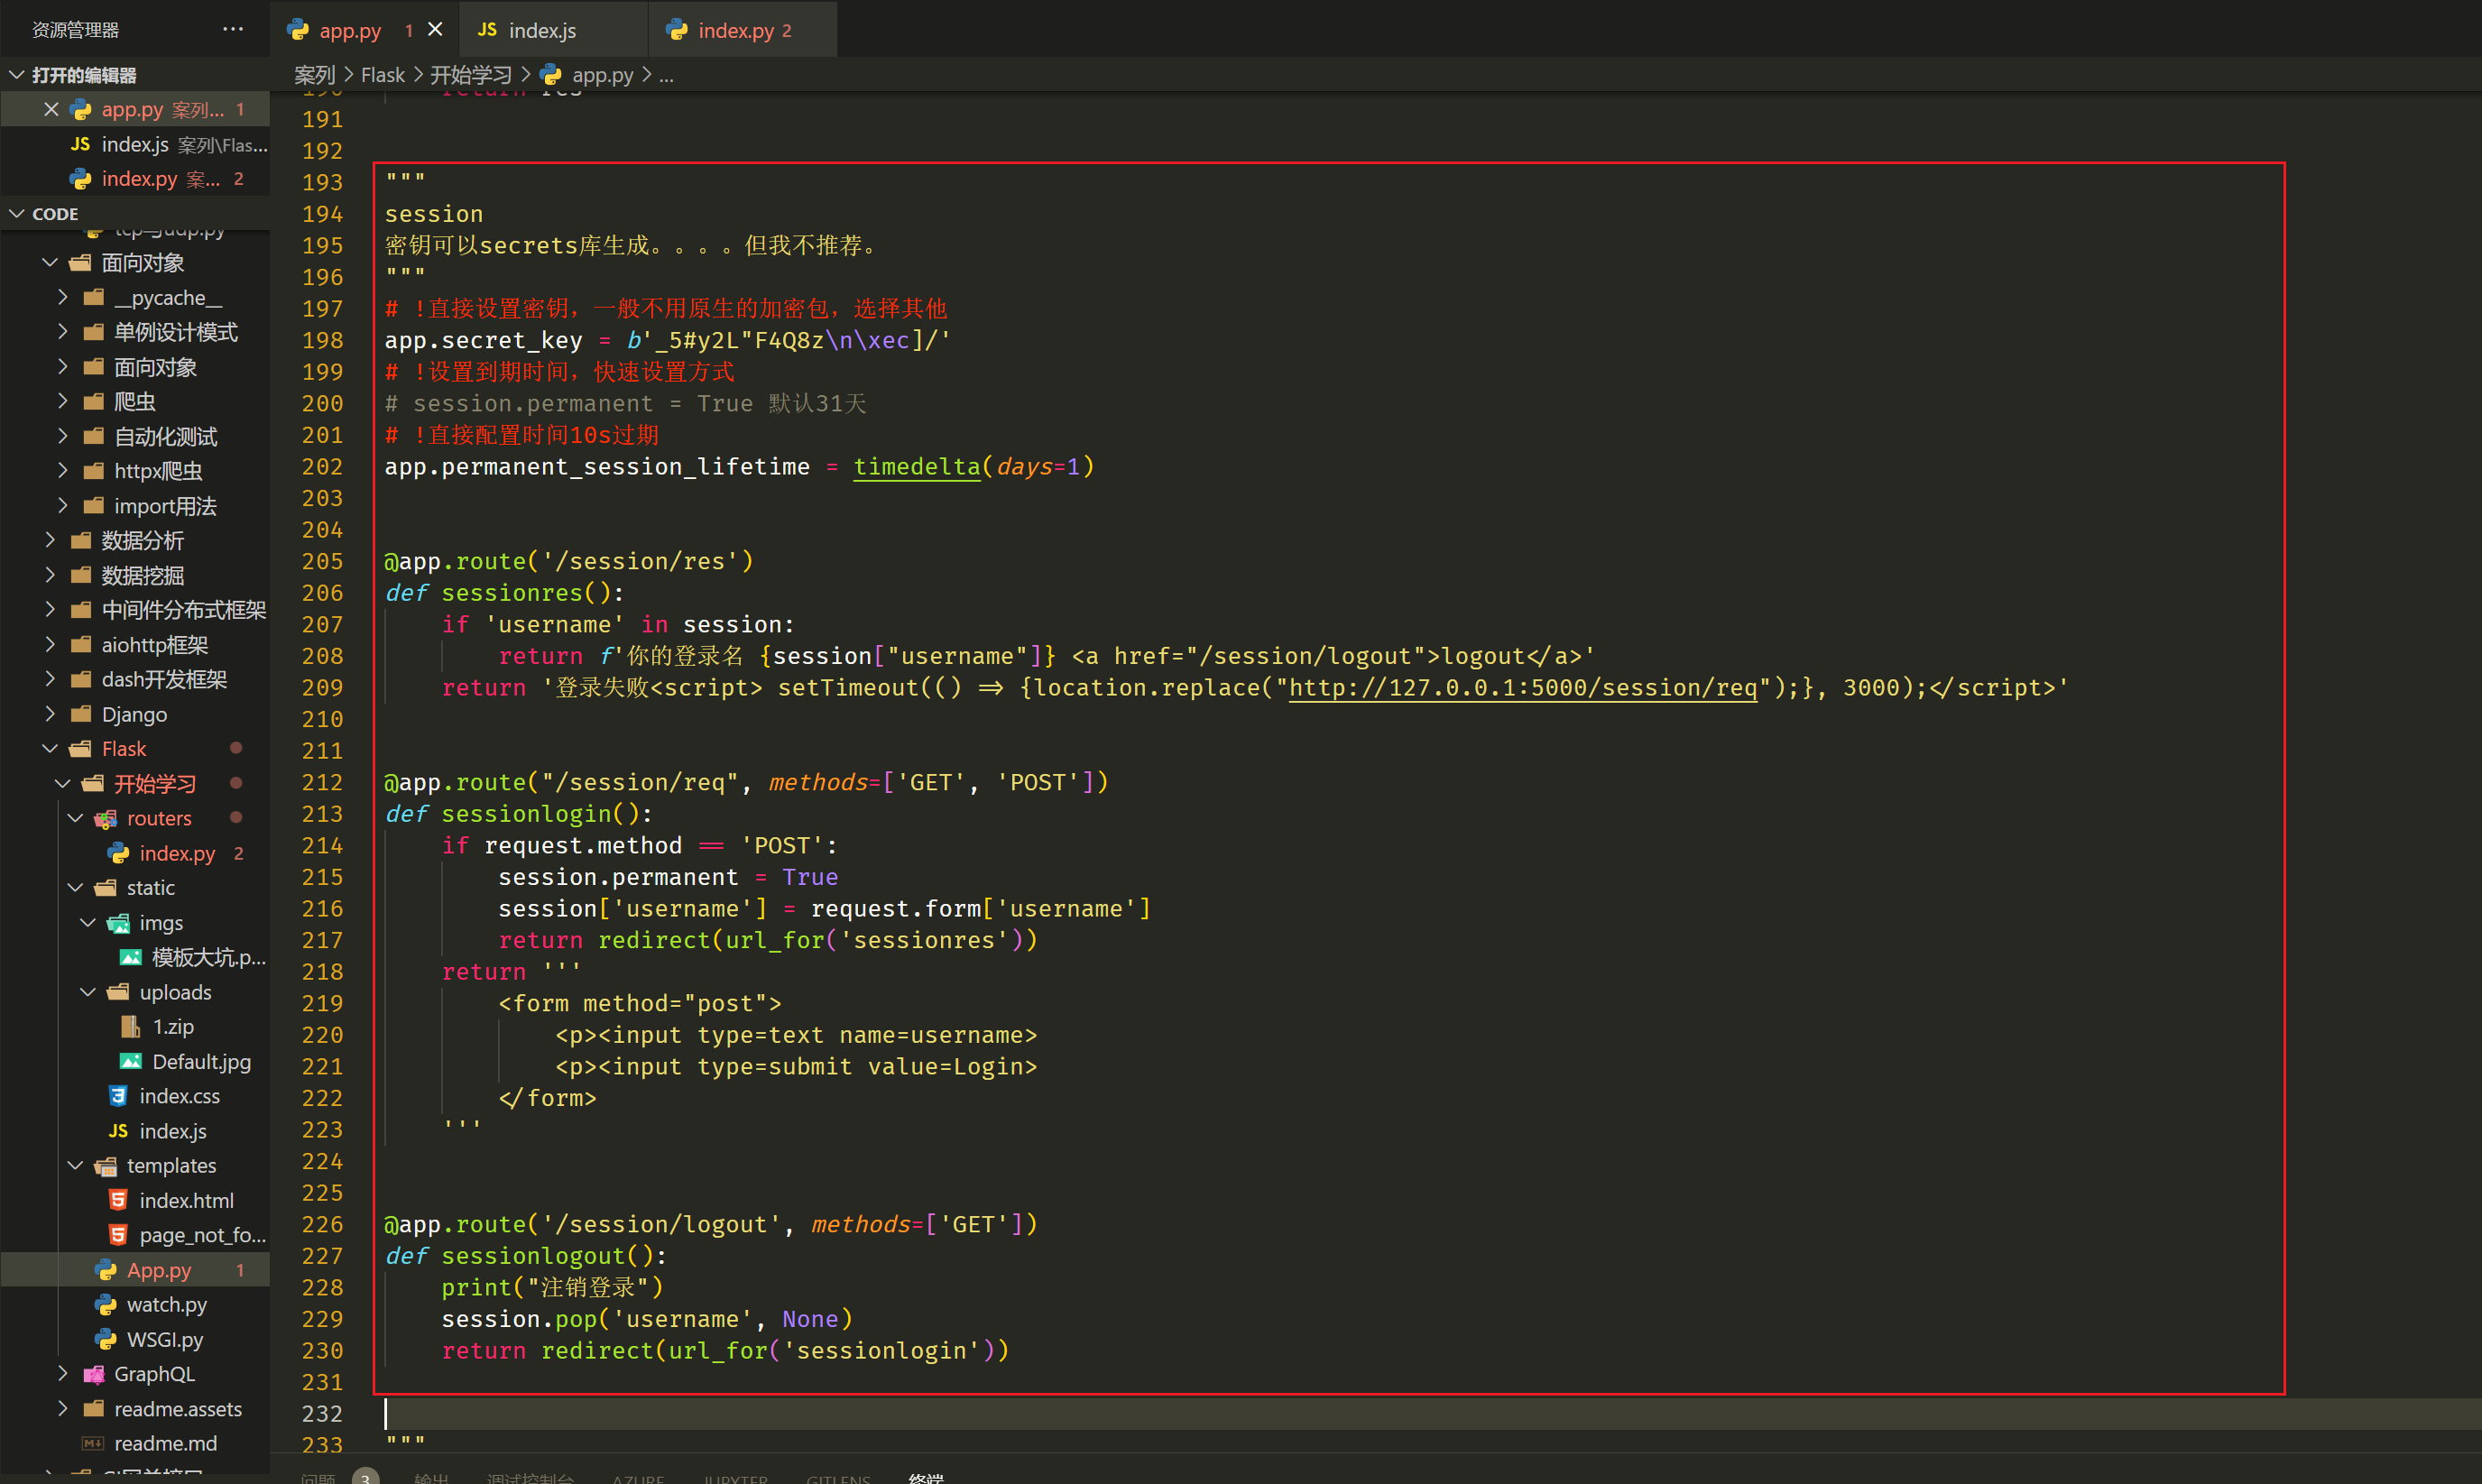Viewport: 2482px width, 1484px height.
Task: Close app.py in open editors list
Action: point(51,109)
